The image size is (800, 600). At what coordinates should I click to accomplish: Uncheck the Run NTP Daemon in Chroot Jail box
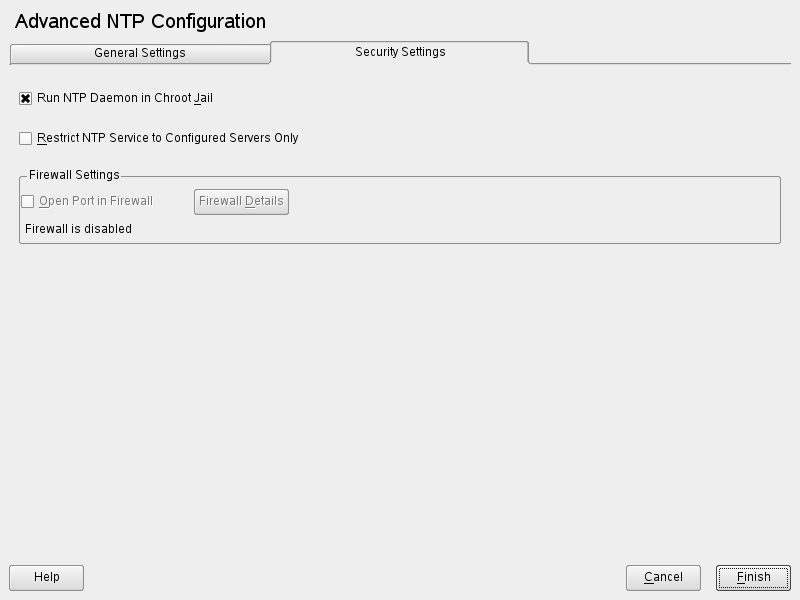pyautogui.click(x=26, y=99)
